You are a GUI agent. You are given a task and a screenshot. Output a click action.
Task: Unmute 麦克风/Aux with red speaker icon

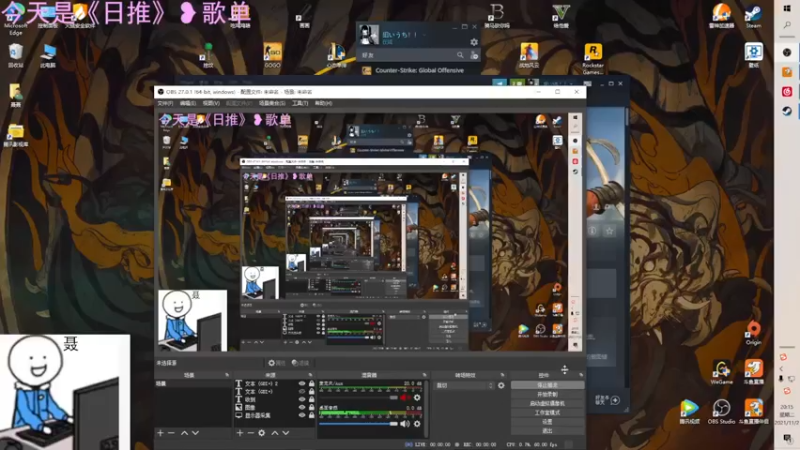point(405,397)
